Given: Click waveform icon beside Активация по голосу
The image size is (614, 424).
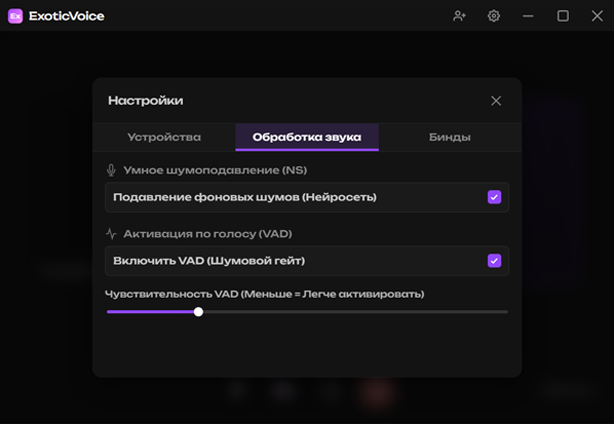Looking at the screenshot, I should click(111, 234).
